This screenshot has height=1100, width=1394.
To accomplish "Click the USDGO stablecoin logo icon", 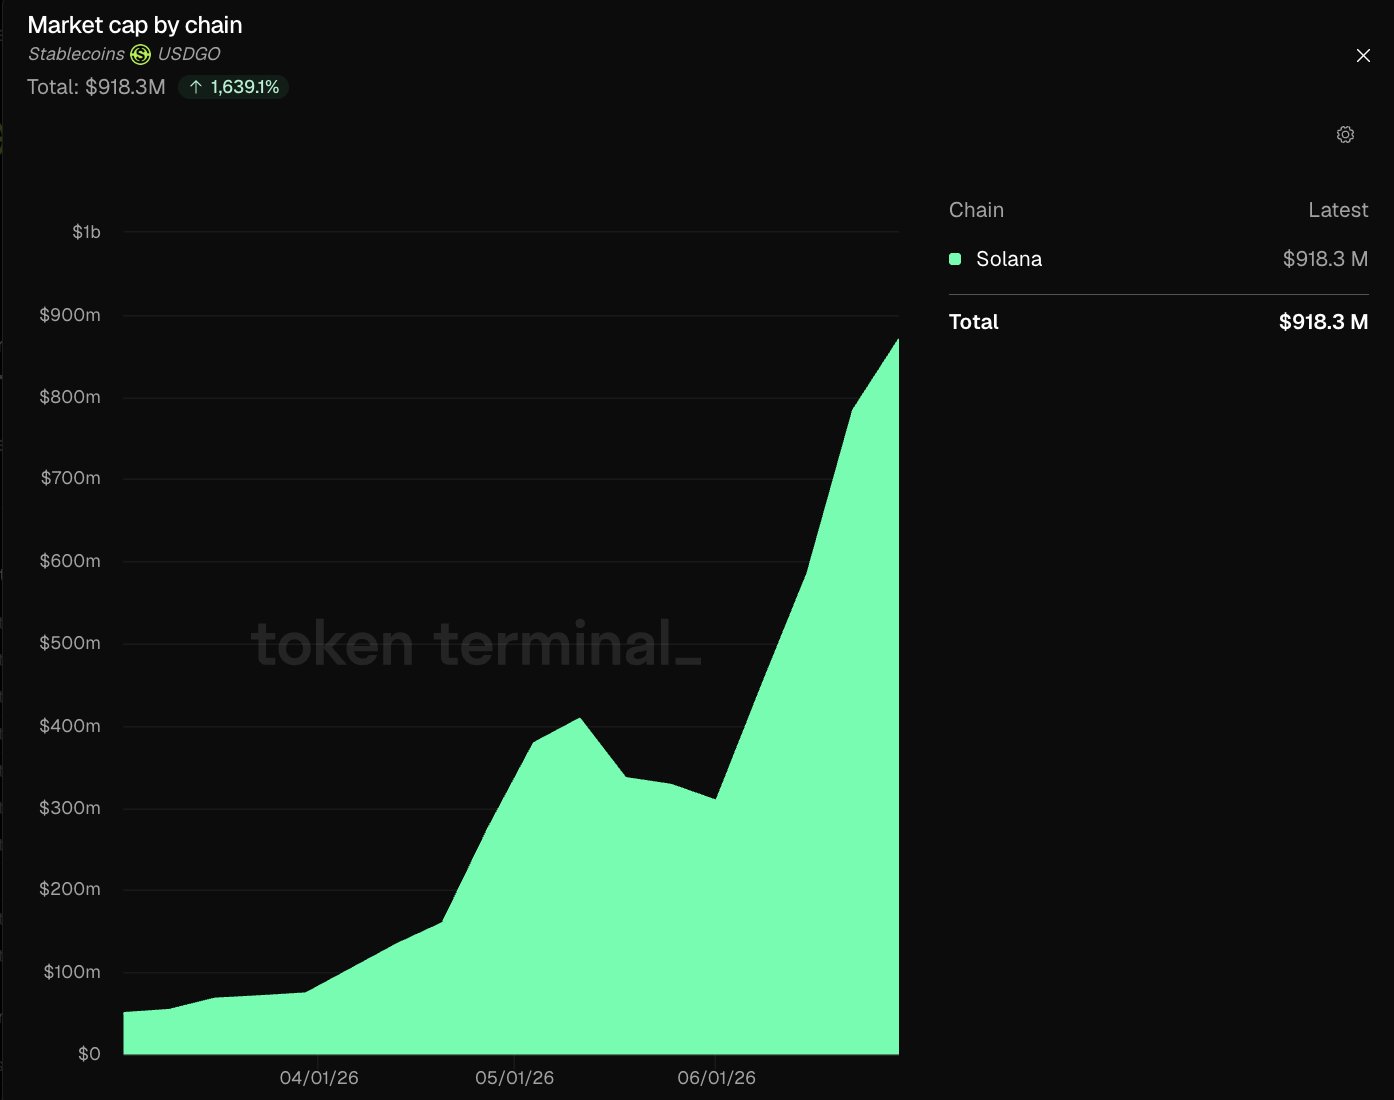I will pyautogui.click(x=141, y=54).
